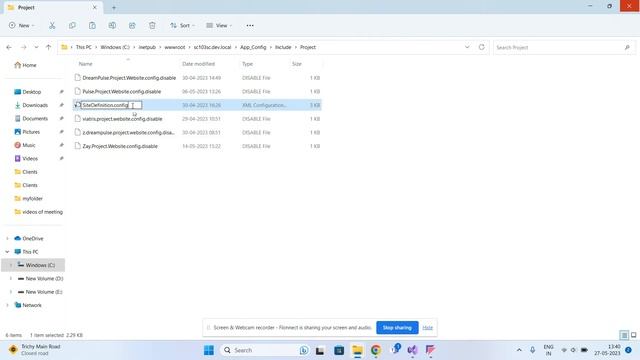640x360 pixels.
Task: Open the See more ellipsis menu
Action: (x=250, y=25)
